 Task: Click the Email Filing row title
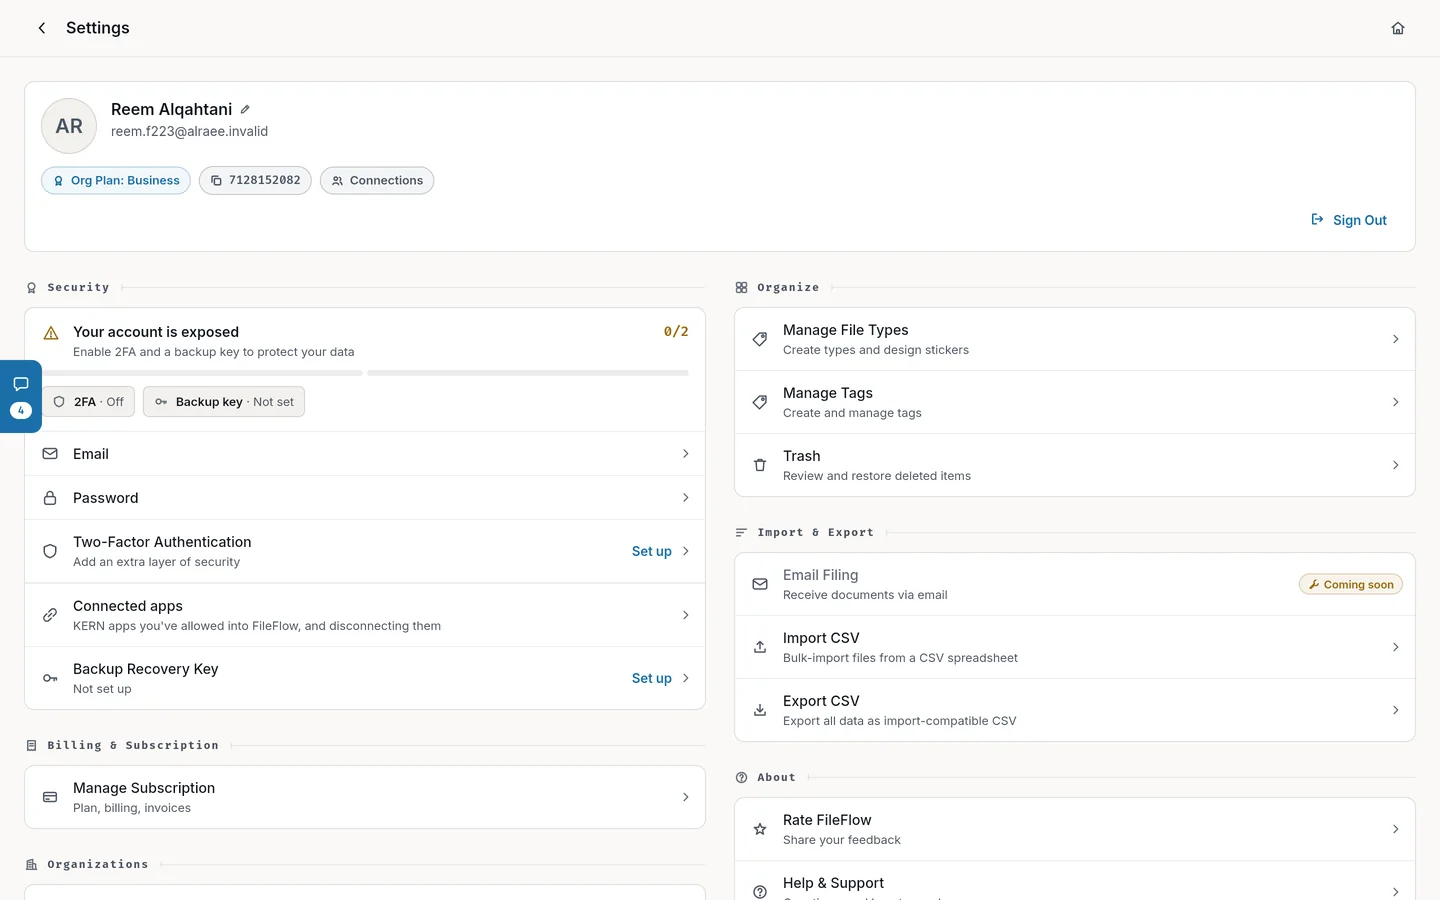[x=821, y=575]
